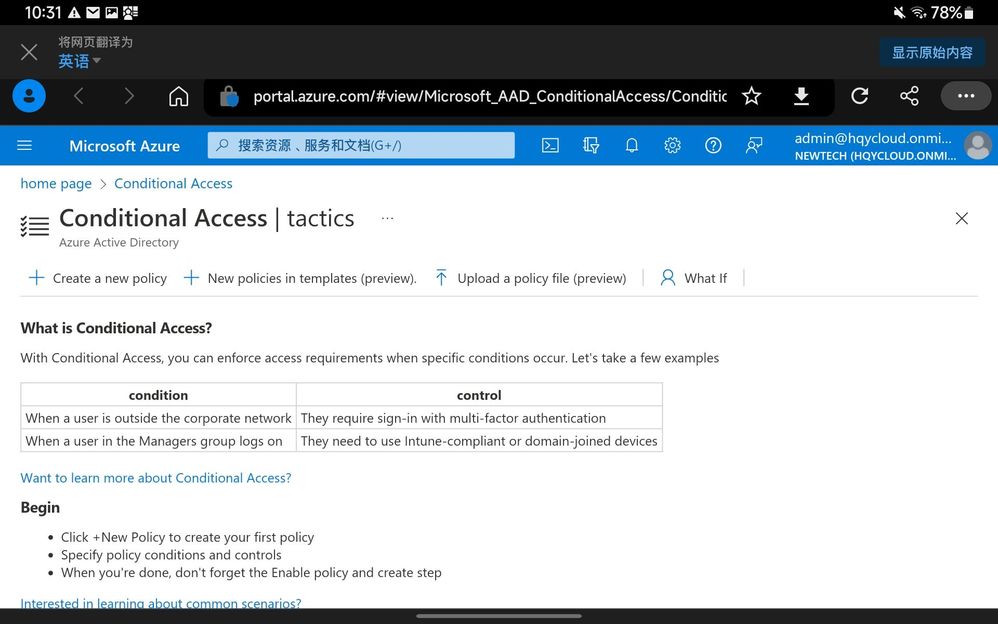Open the Azure portal hamburger menu
The height and width of the screenshot is (624, 998).
click(x=24, y=145)
